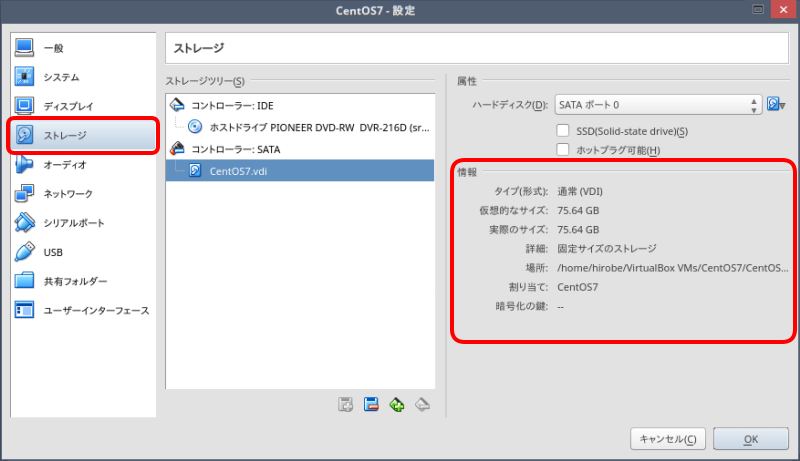Screen dimensions: 800x461
Task: Select the コントローラー: SATA tree row
Action: point(300,149)
